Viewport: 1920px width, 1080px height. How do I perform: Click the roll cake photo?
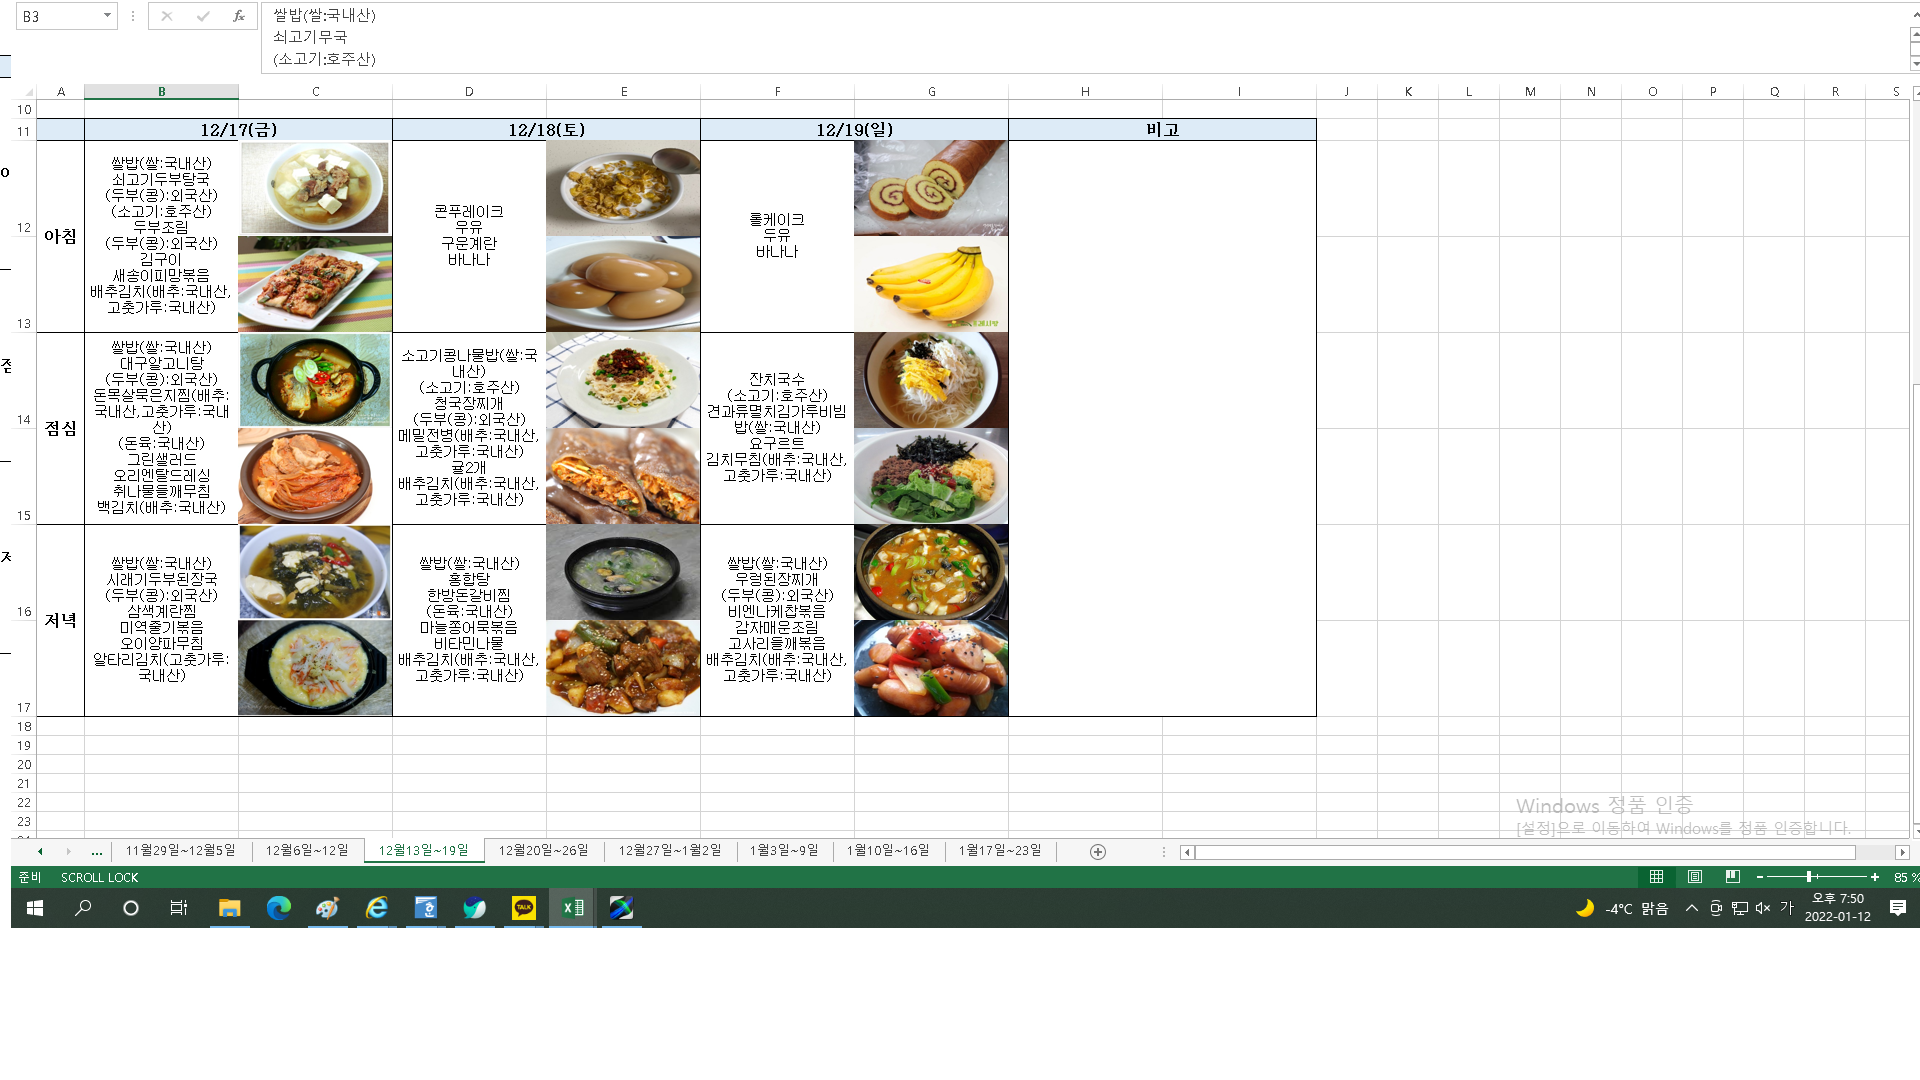click(931, 188)
